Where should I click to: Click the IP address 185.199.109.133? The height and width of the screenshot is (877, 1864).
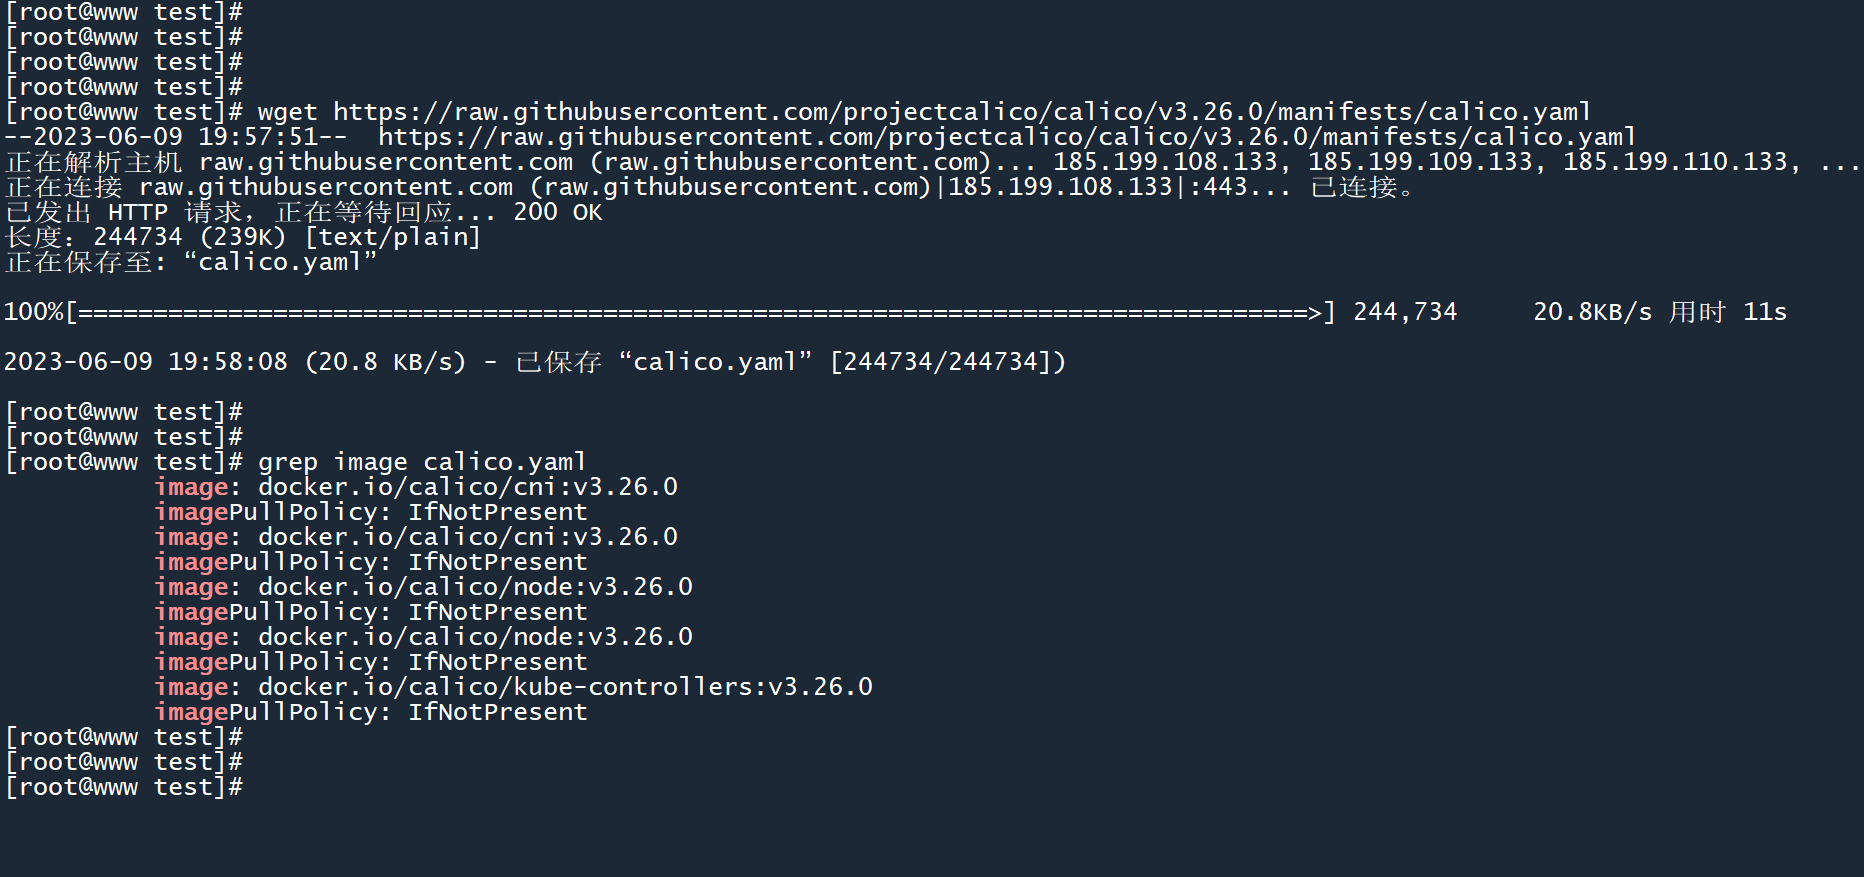1420,162
